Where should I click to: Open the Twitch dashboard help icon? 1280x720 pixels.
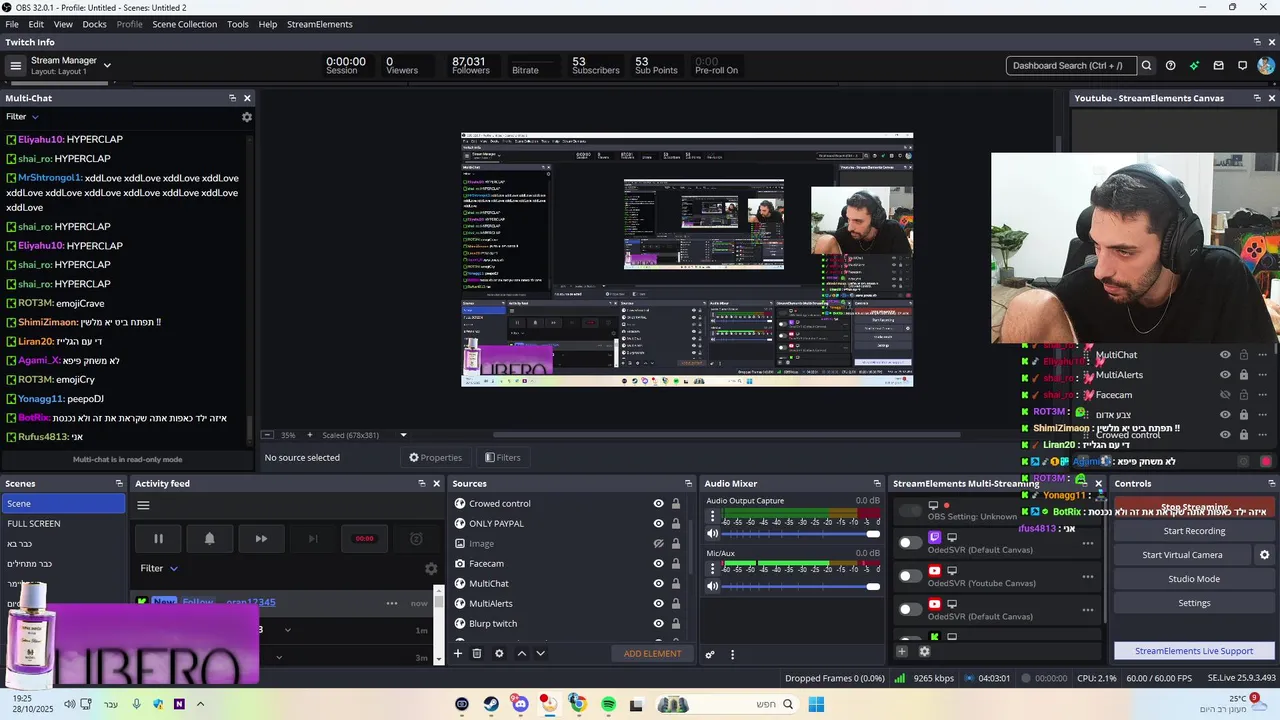point(1171,66)
